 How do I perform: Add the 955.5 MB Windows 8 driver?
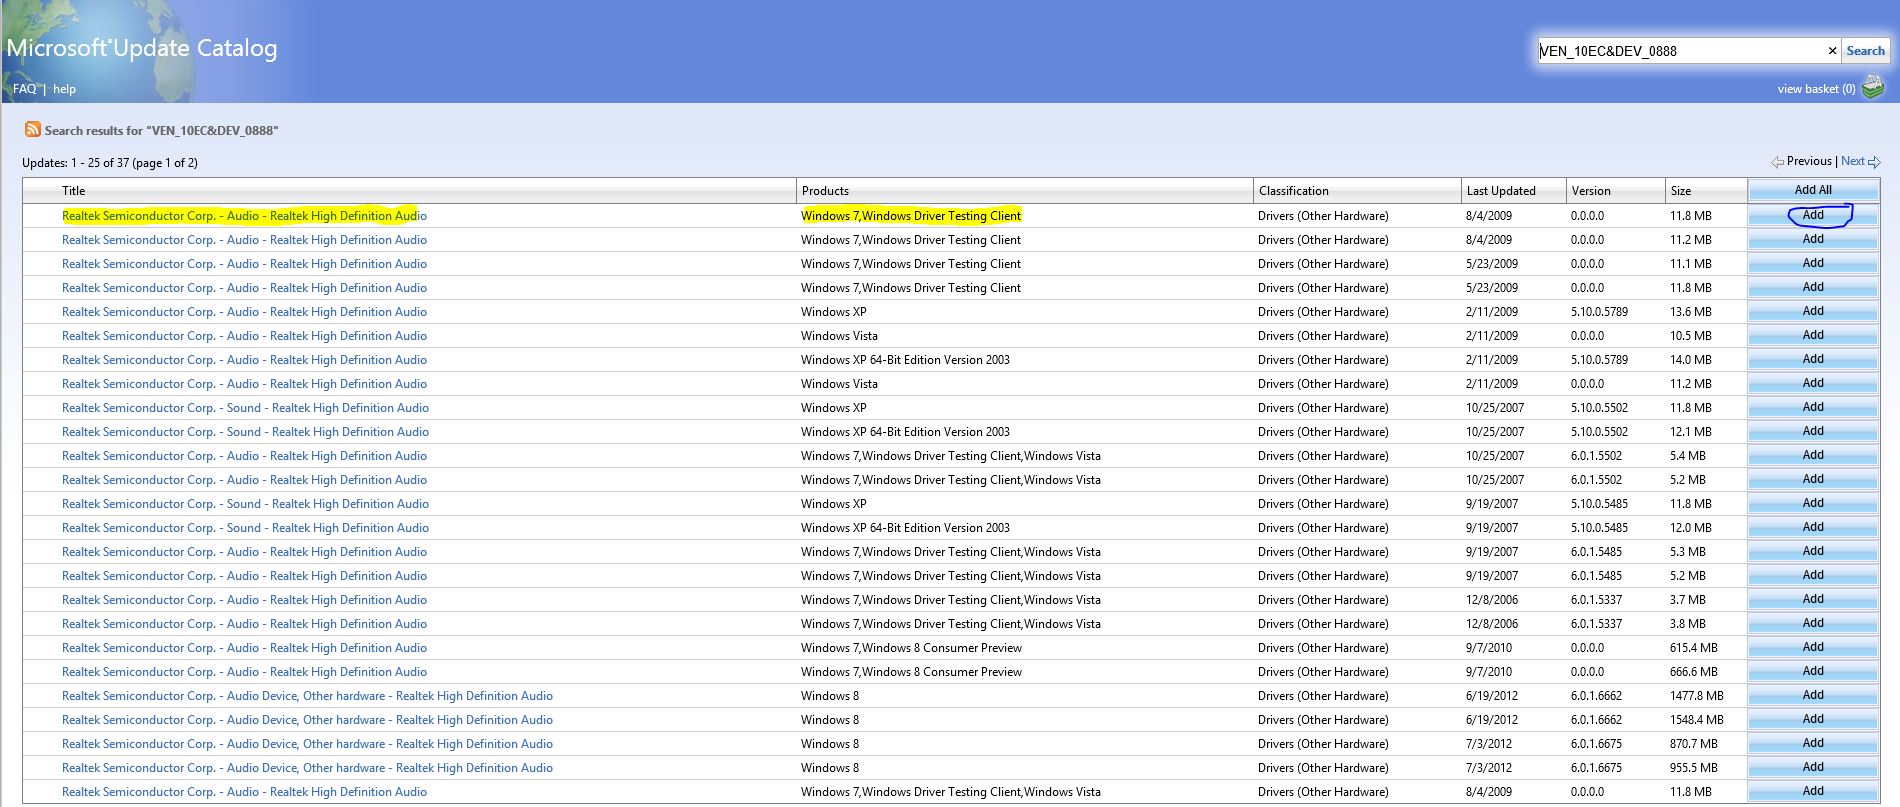(x=1813, y=767)
